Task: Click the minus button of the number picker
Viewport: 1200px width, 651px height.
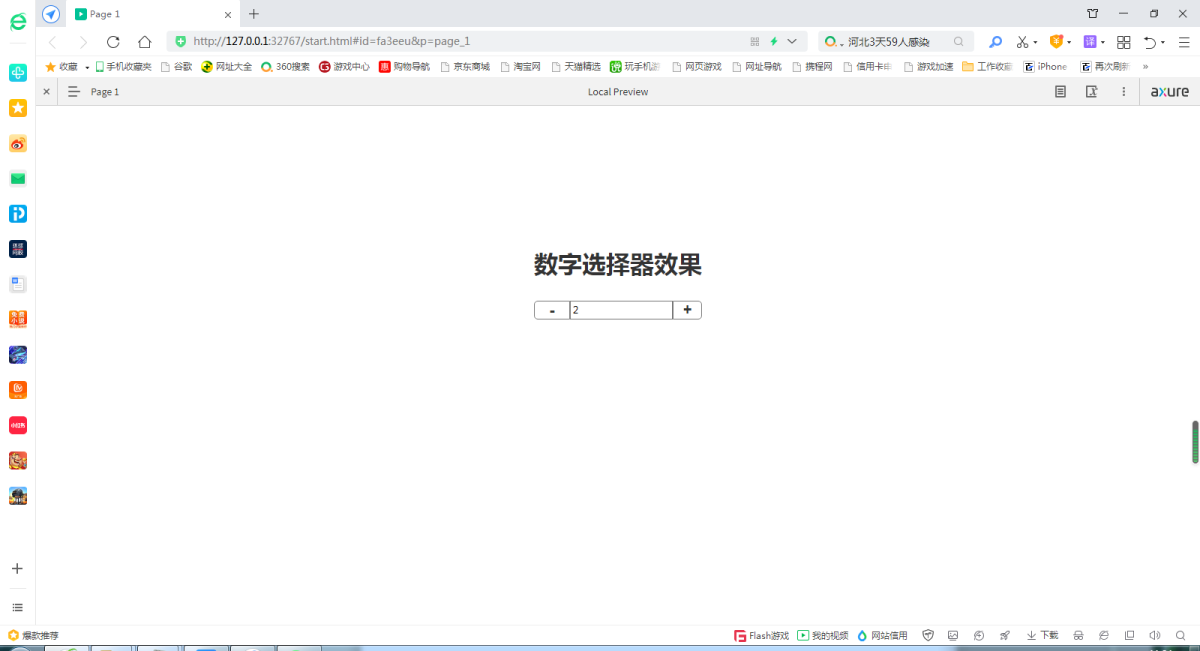Action: pos(552,310)
